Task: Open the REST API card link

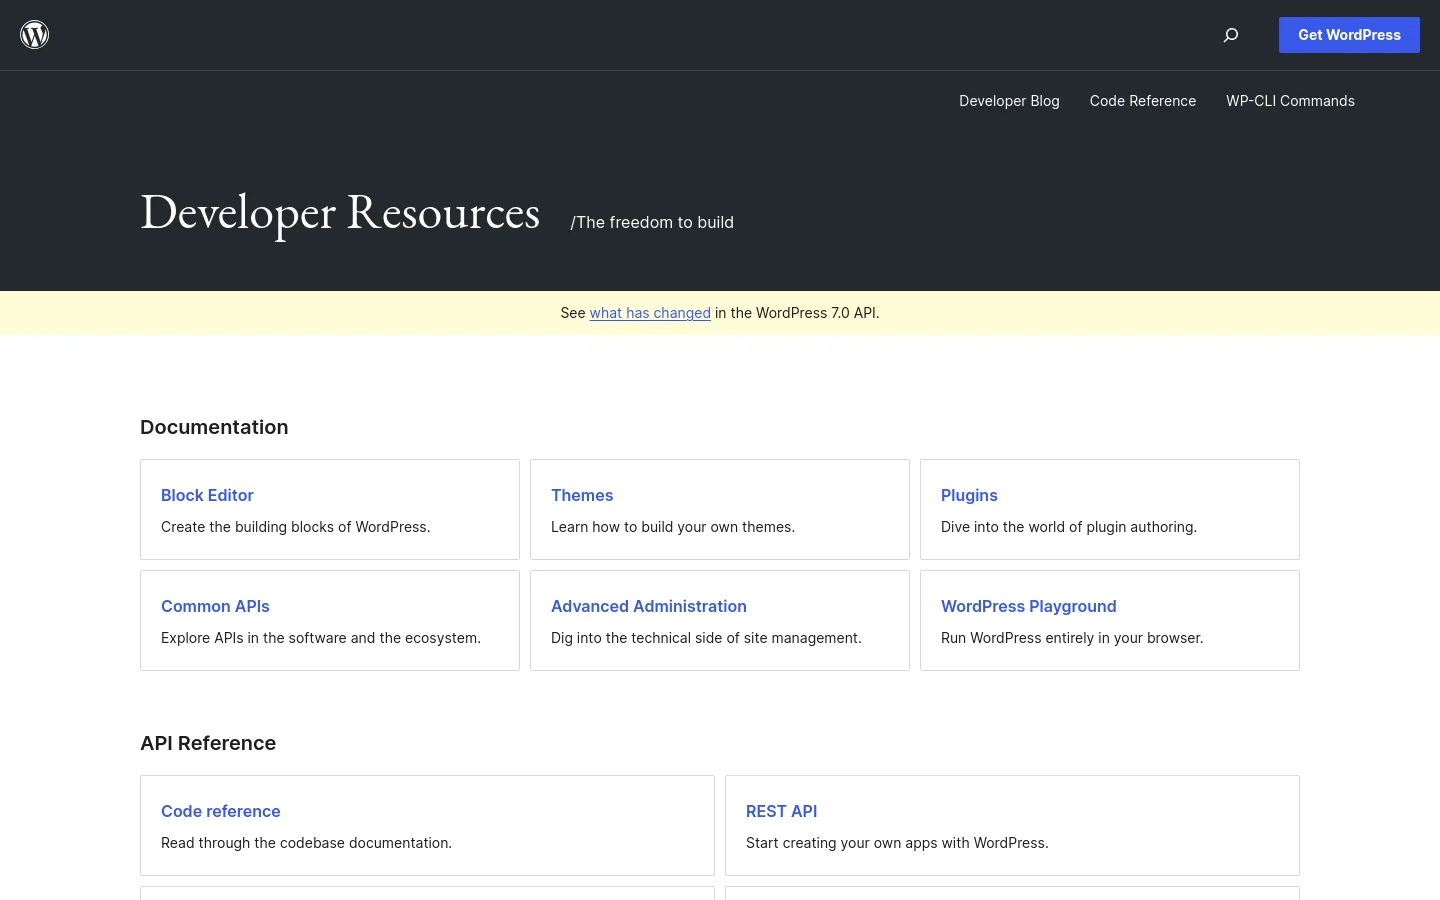Action: [x=781, y=811]
